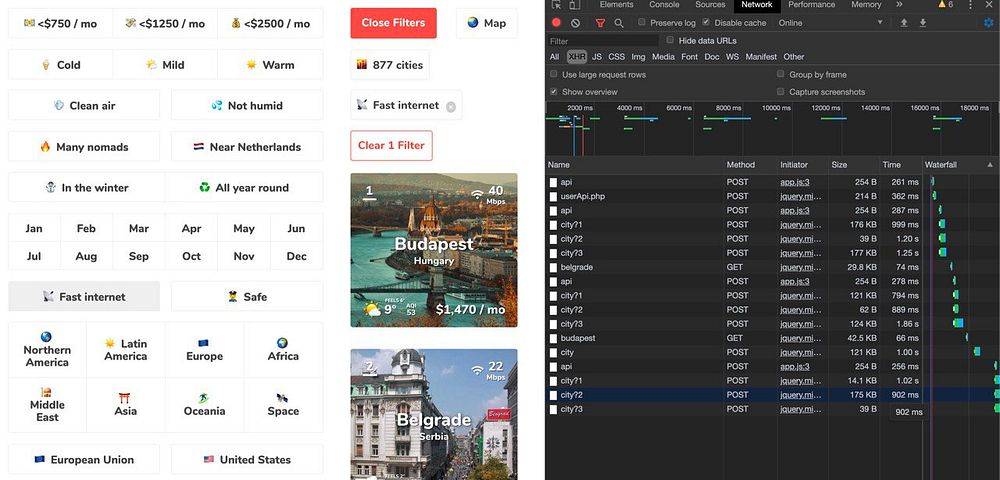Click the red Close Filters button
The height and width of the screenshot is (480, 1000).
tap(393, 23)
